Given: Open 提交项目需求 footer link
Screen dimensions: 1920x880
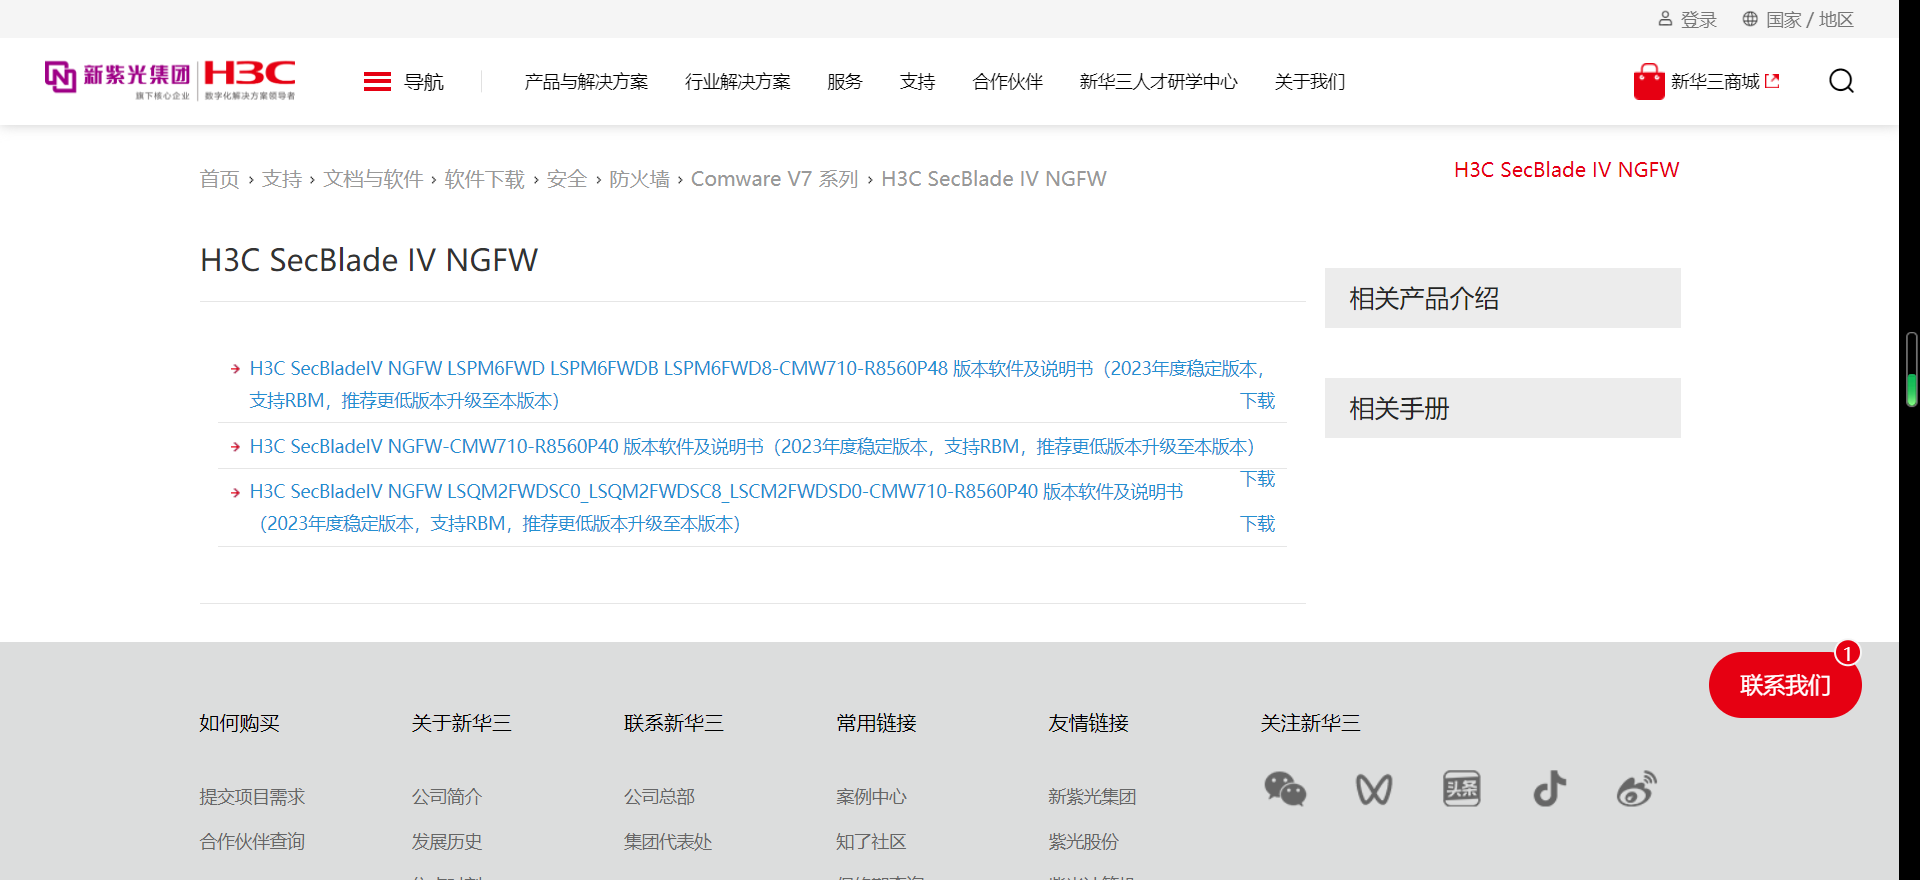Looking at the screenshot, I should [x=252, y=797].
